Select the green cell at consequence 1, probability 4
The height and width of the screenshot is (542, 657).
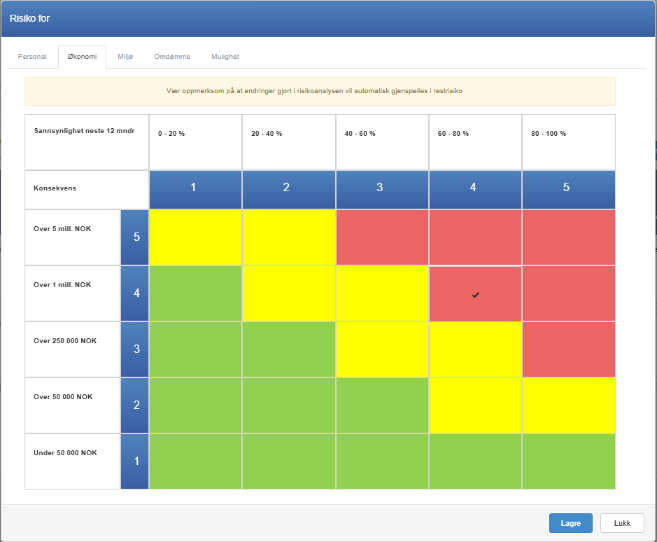[475, 462]
